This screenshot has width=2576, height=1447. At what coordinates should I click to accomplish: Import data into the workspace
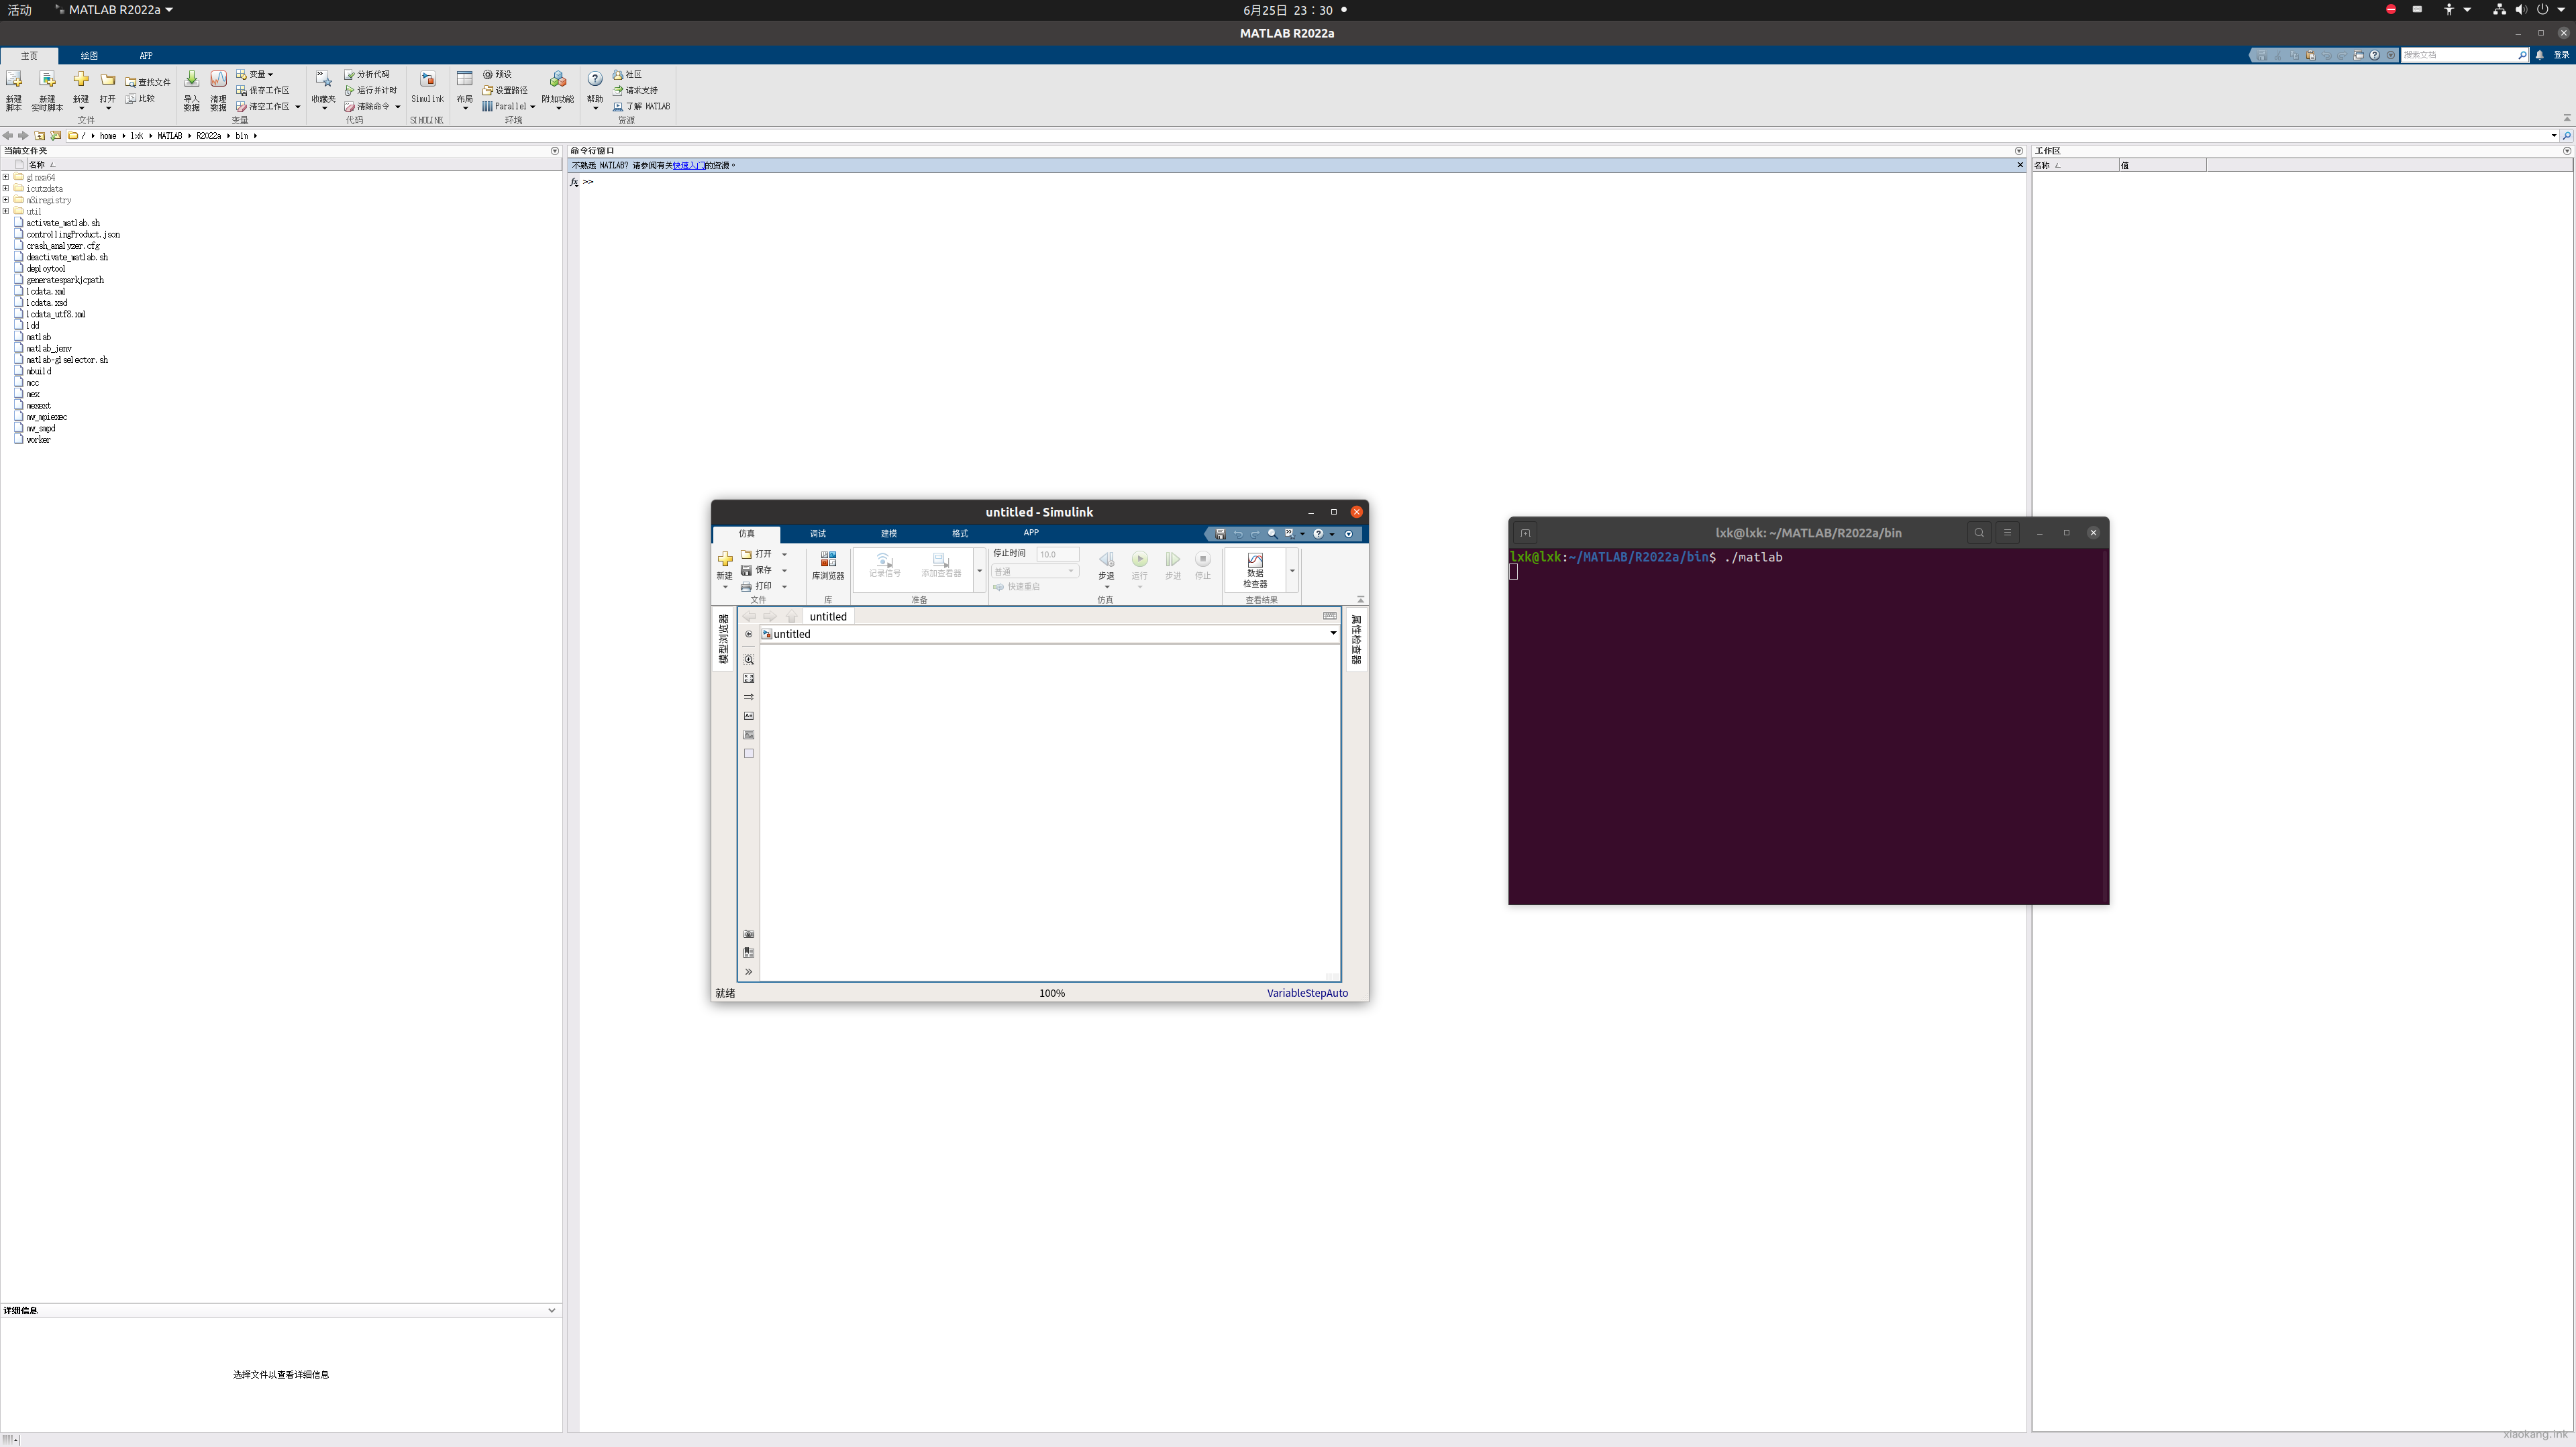click(x=192, y=90)
